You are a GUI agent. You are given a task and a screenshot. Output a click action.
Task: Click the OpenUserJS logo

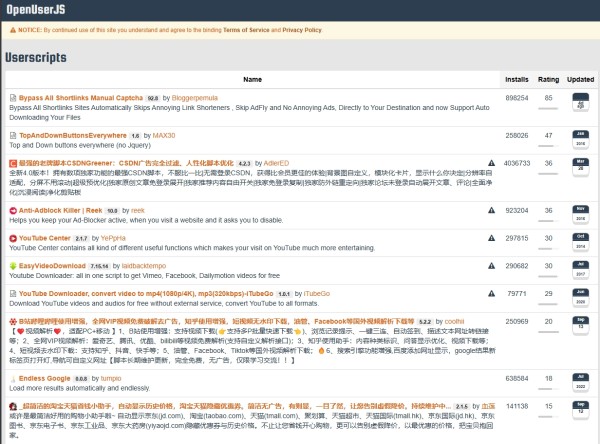pos(36,10)
